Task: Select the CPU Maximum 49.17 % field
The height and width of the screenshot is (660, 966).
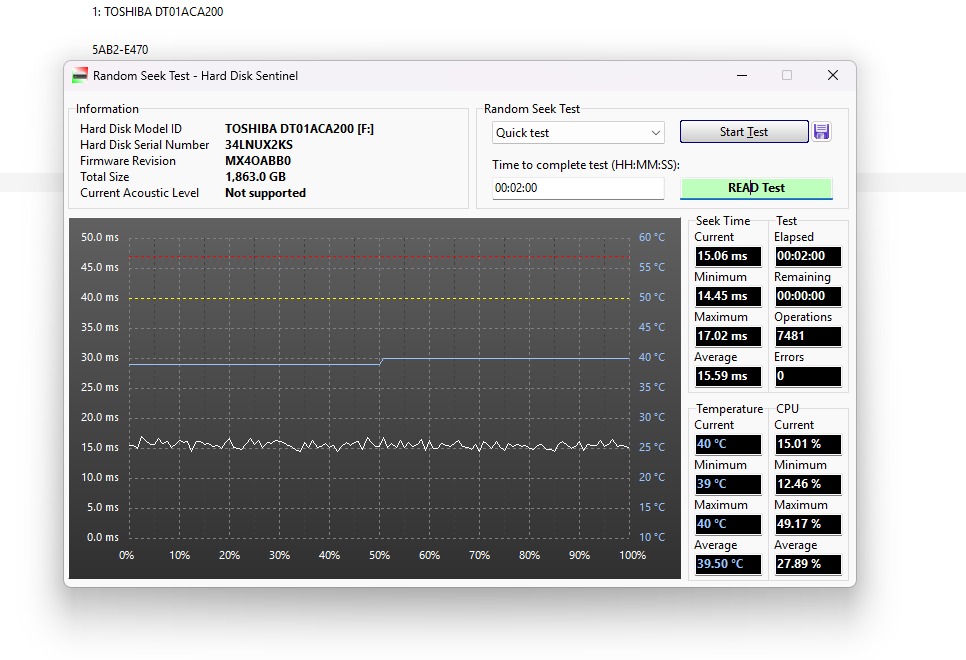Action: pyautogui.click(x=807, y=524)
